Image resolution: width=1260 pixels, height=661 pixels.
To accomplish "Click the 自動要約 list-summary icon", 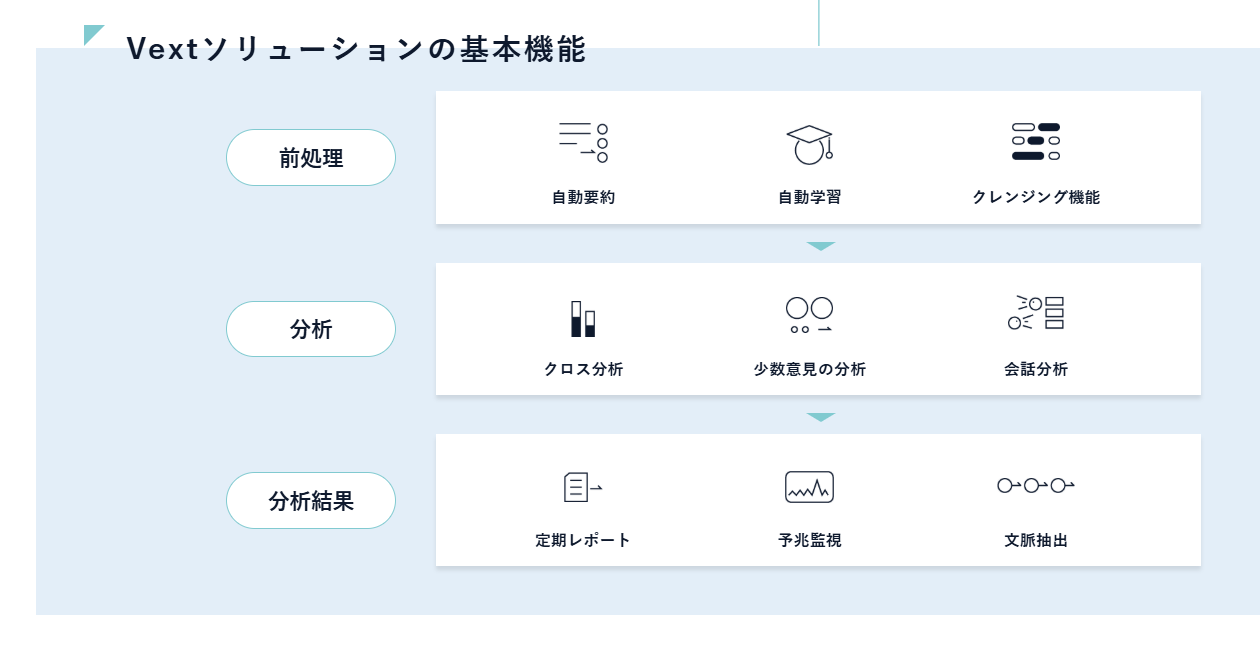I will (583, 143).
